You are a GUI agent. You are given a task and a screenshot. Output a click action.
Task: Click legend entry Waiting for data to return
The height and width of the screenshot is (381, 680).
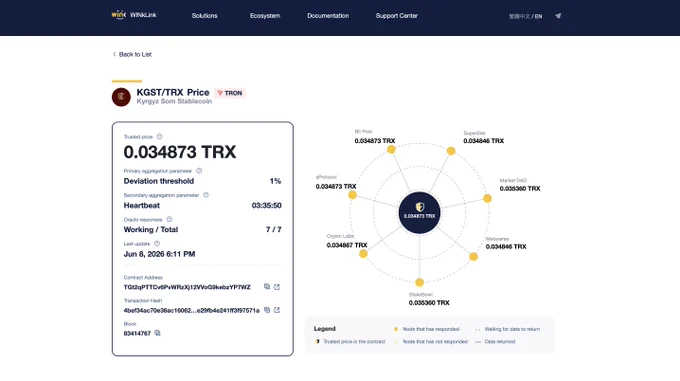click(507, 329)
